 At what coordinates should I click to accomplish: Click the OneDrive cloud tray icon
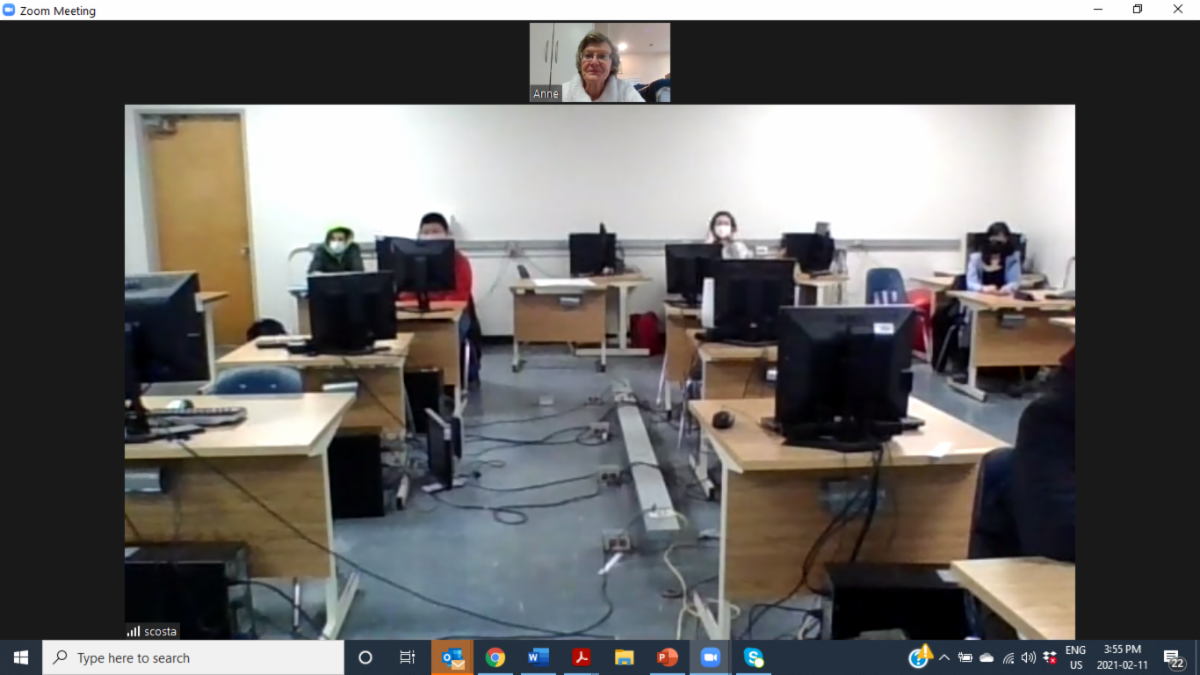(x=987, y=657)
